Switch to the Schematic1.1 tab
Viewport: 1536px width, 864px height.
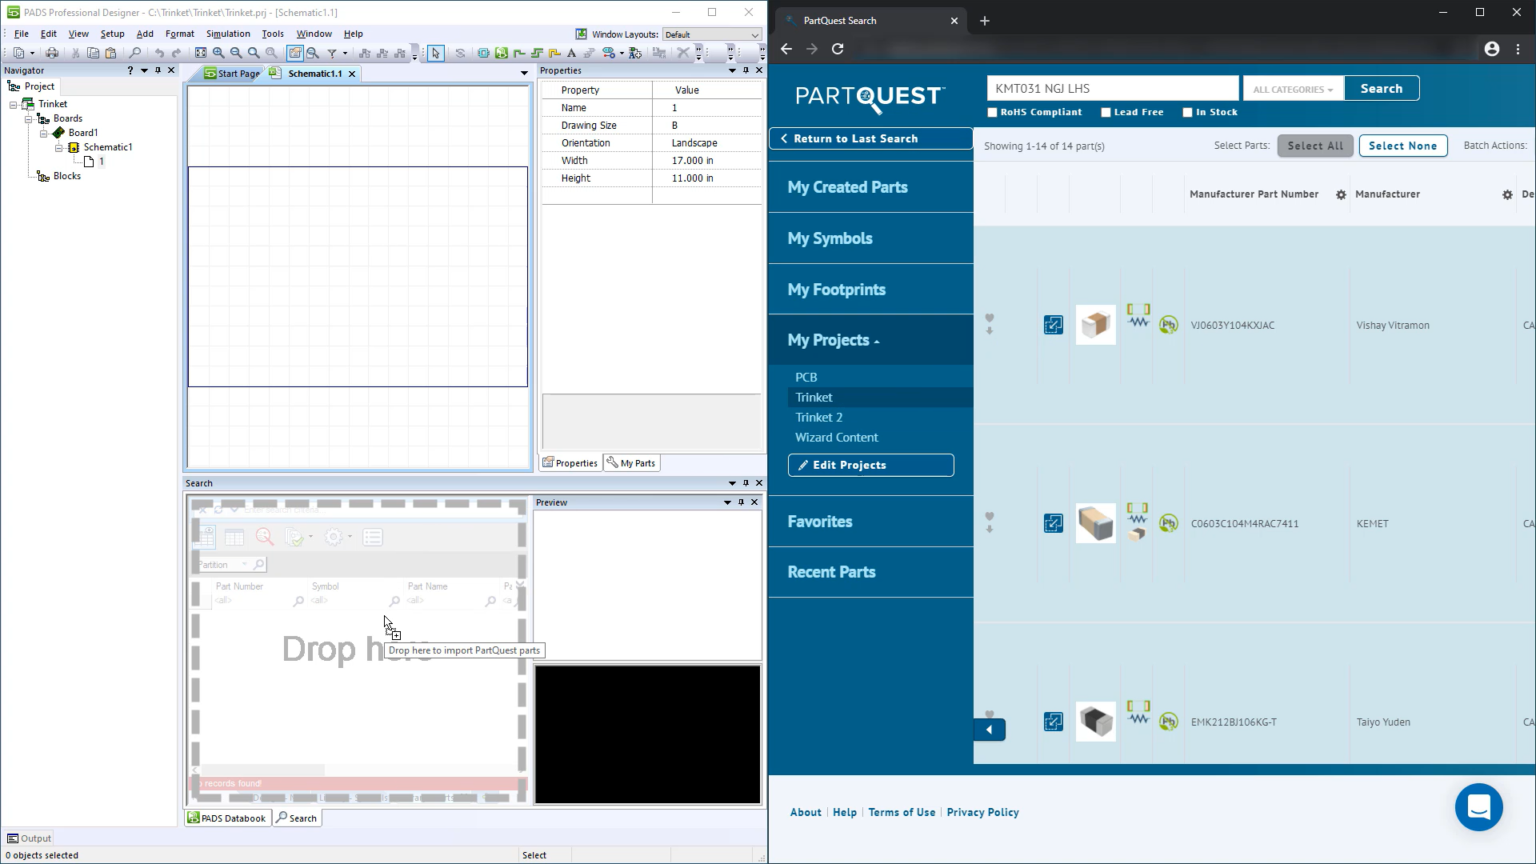click(x=312, y=72)
